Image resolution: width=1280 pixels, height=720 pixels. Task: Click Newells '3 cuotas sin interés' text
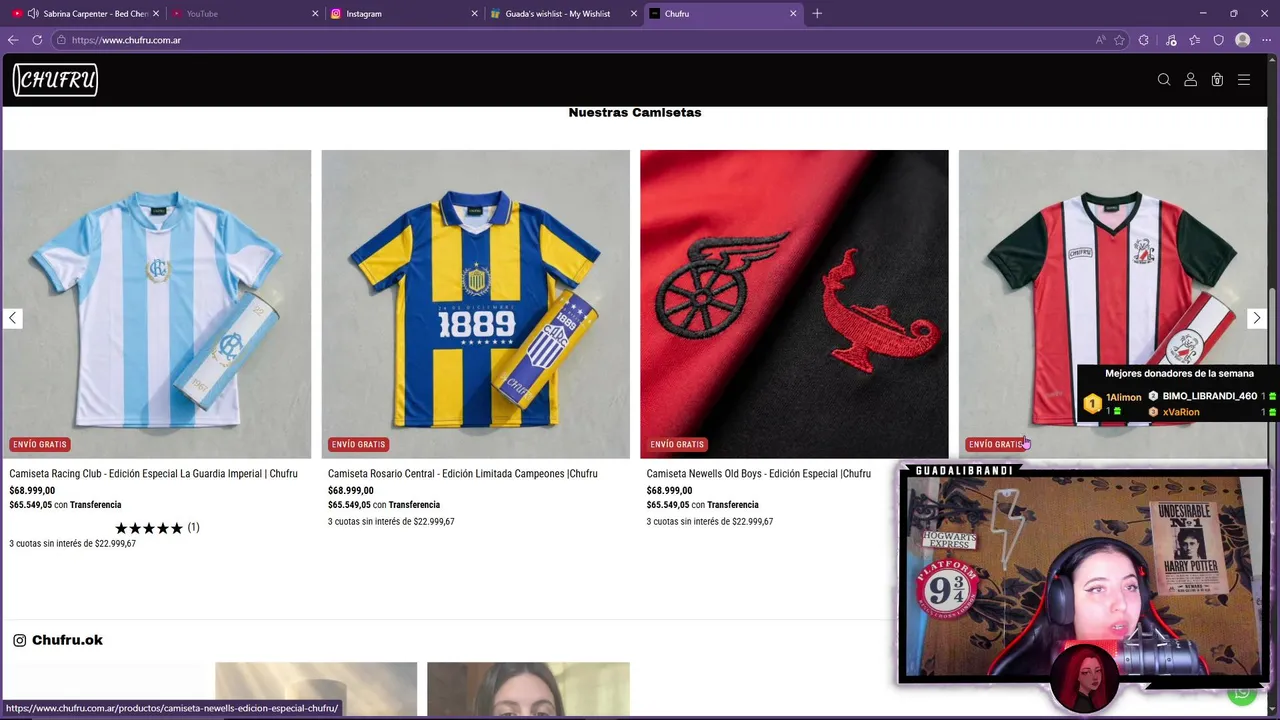[709, 522]
